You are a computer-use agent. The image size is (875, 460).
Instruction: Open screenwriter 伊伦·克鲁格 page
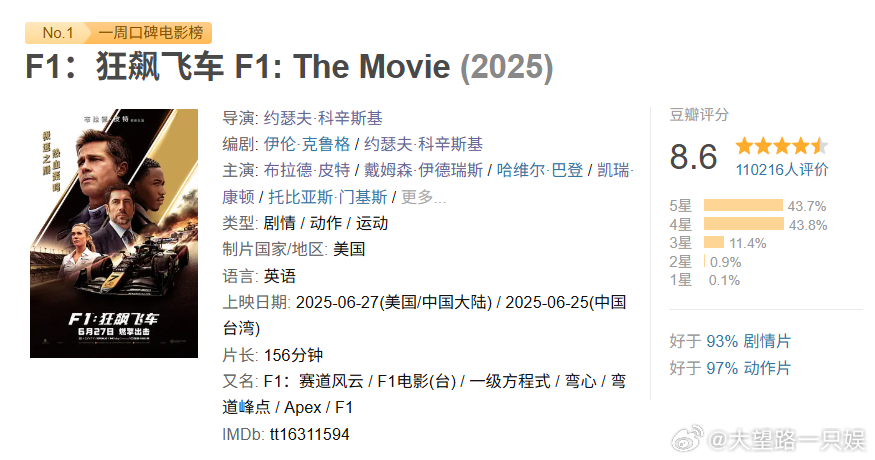pyautogui.click(x=307, y=145)
